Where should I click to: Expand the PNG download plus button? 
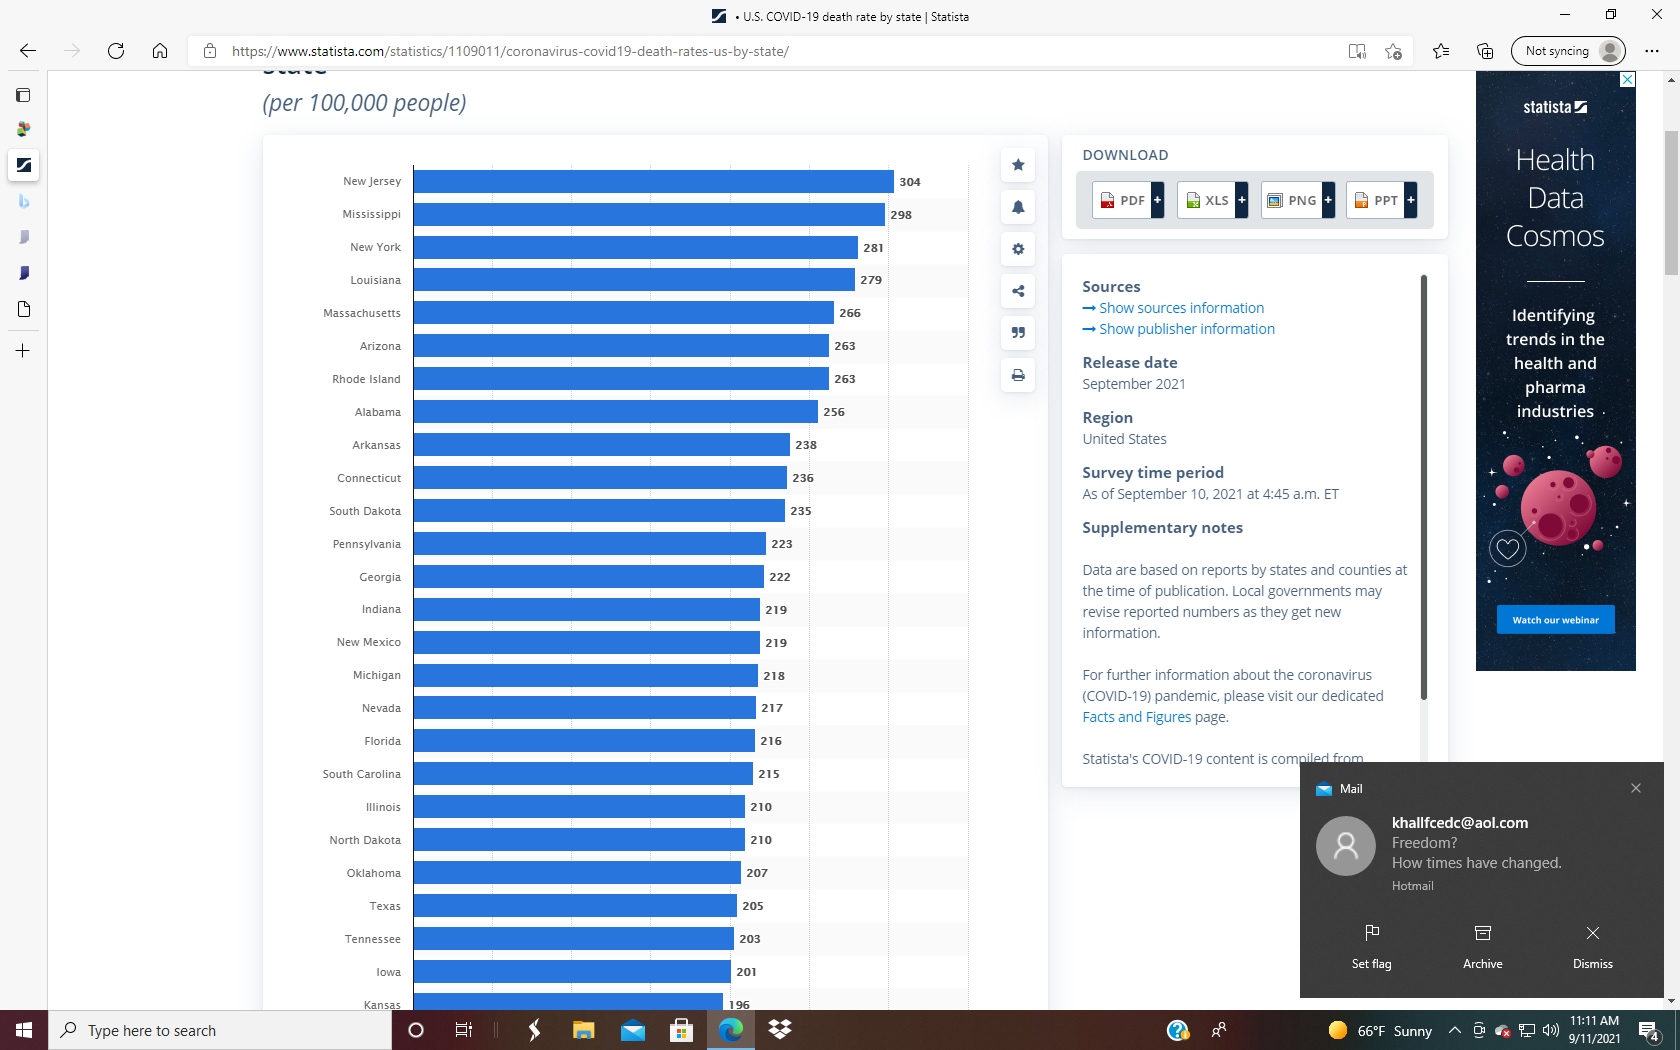1328,200
